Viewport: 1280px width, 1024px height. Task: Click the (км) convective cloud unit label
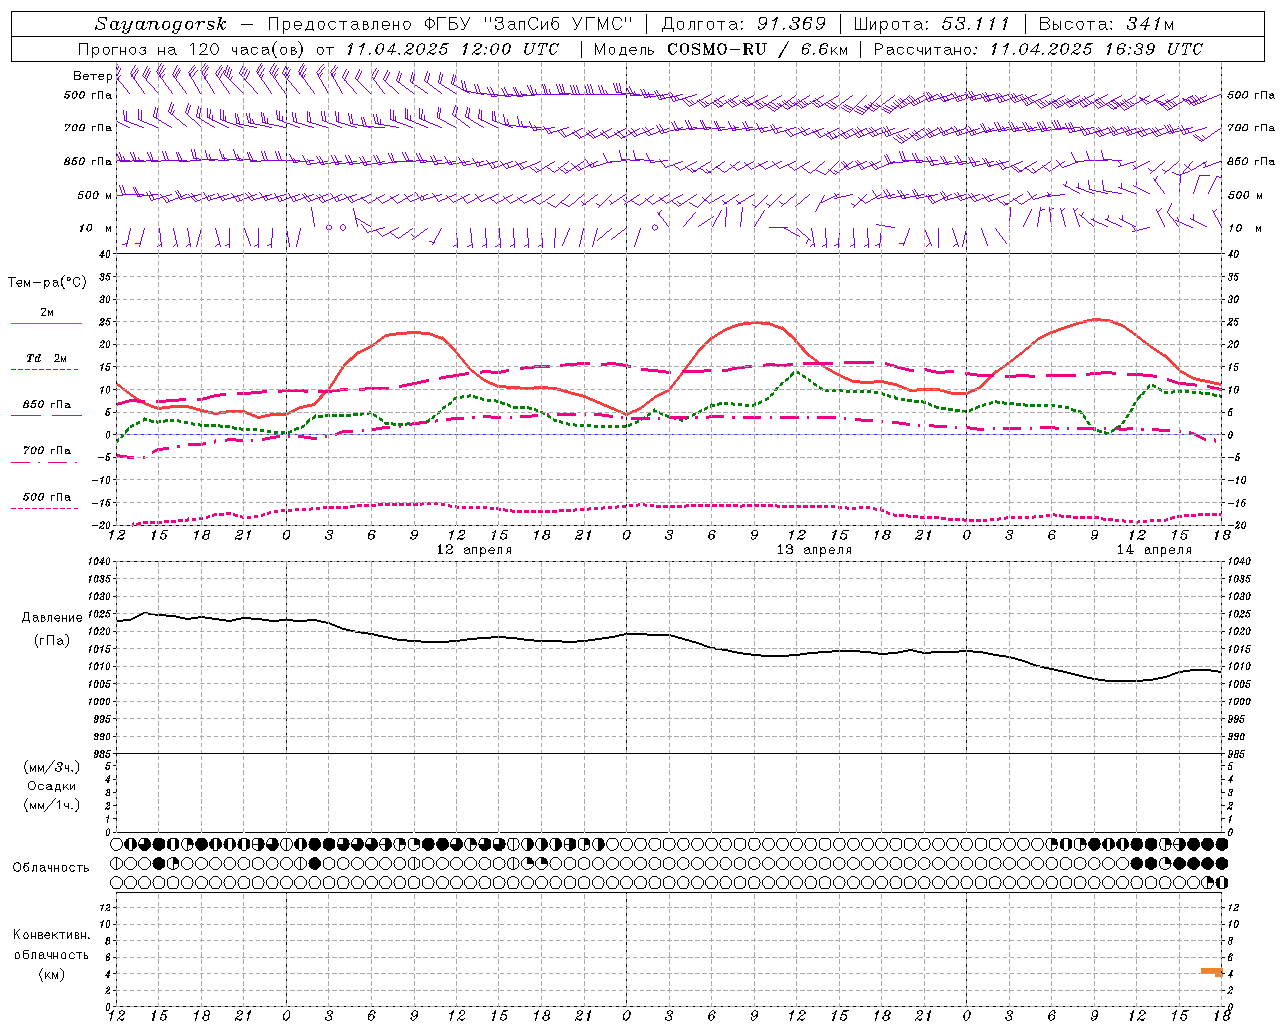[x=51, y=974]
